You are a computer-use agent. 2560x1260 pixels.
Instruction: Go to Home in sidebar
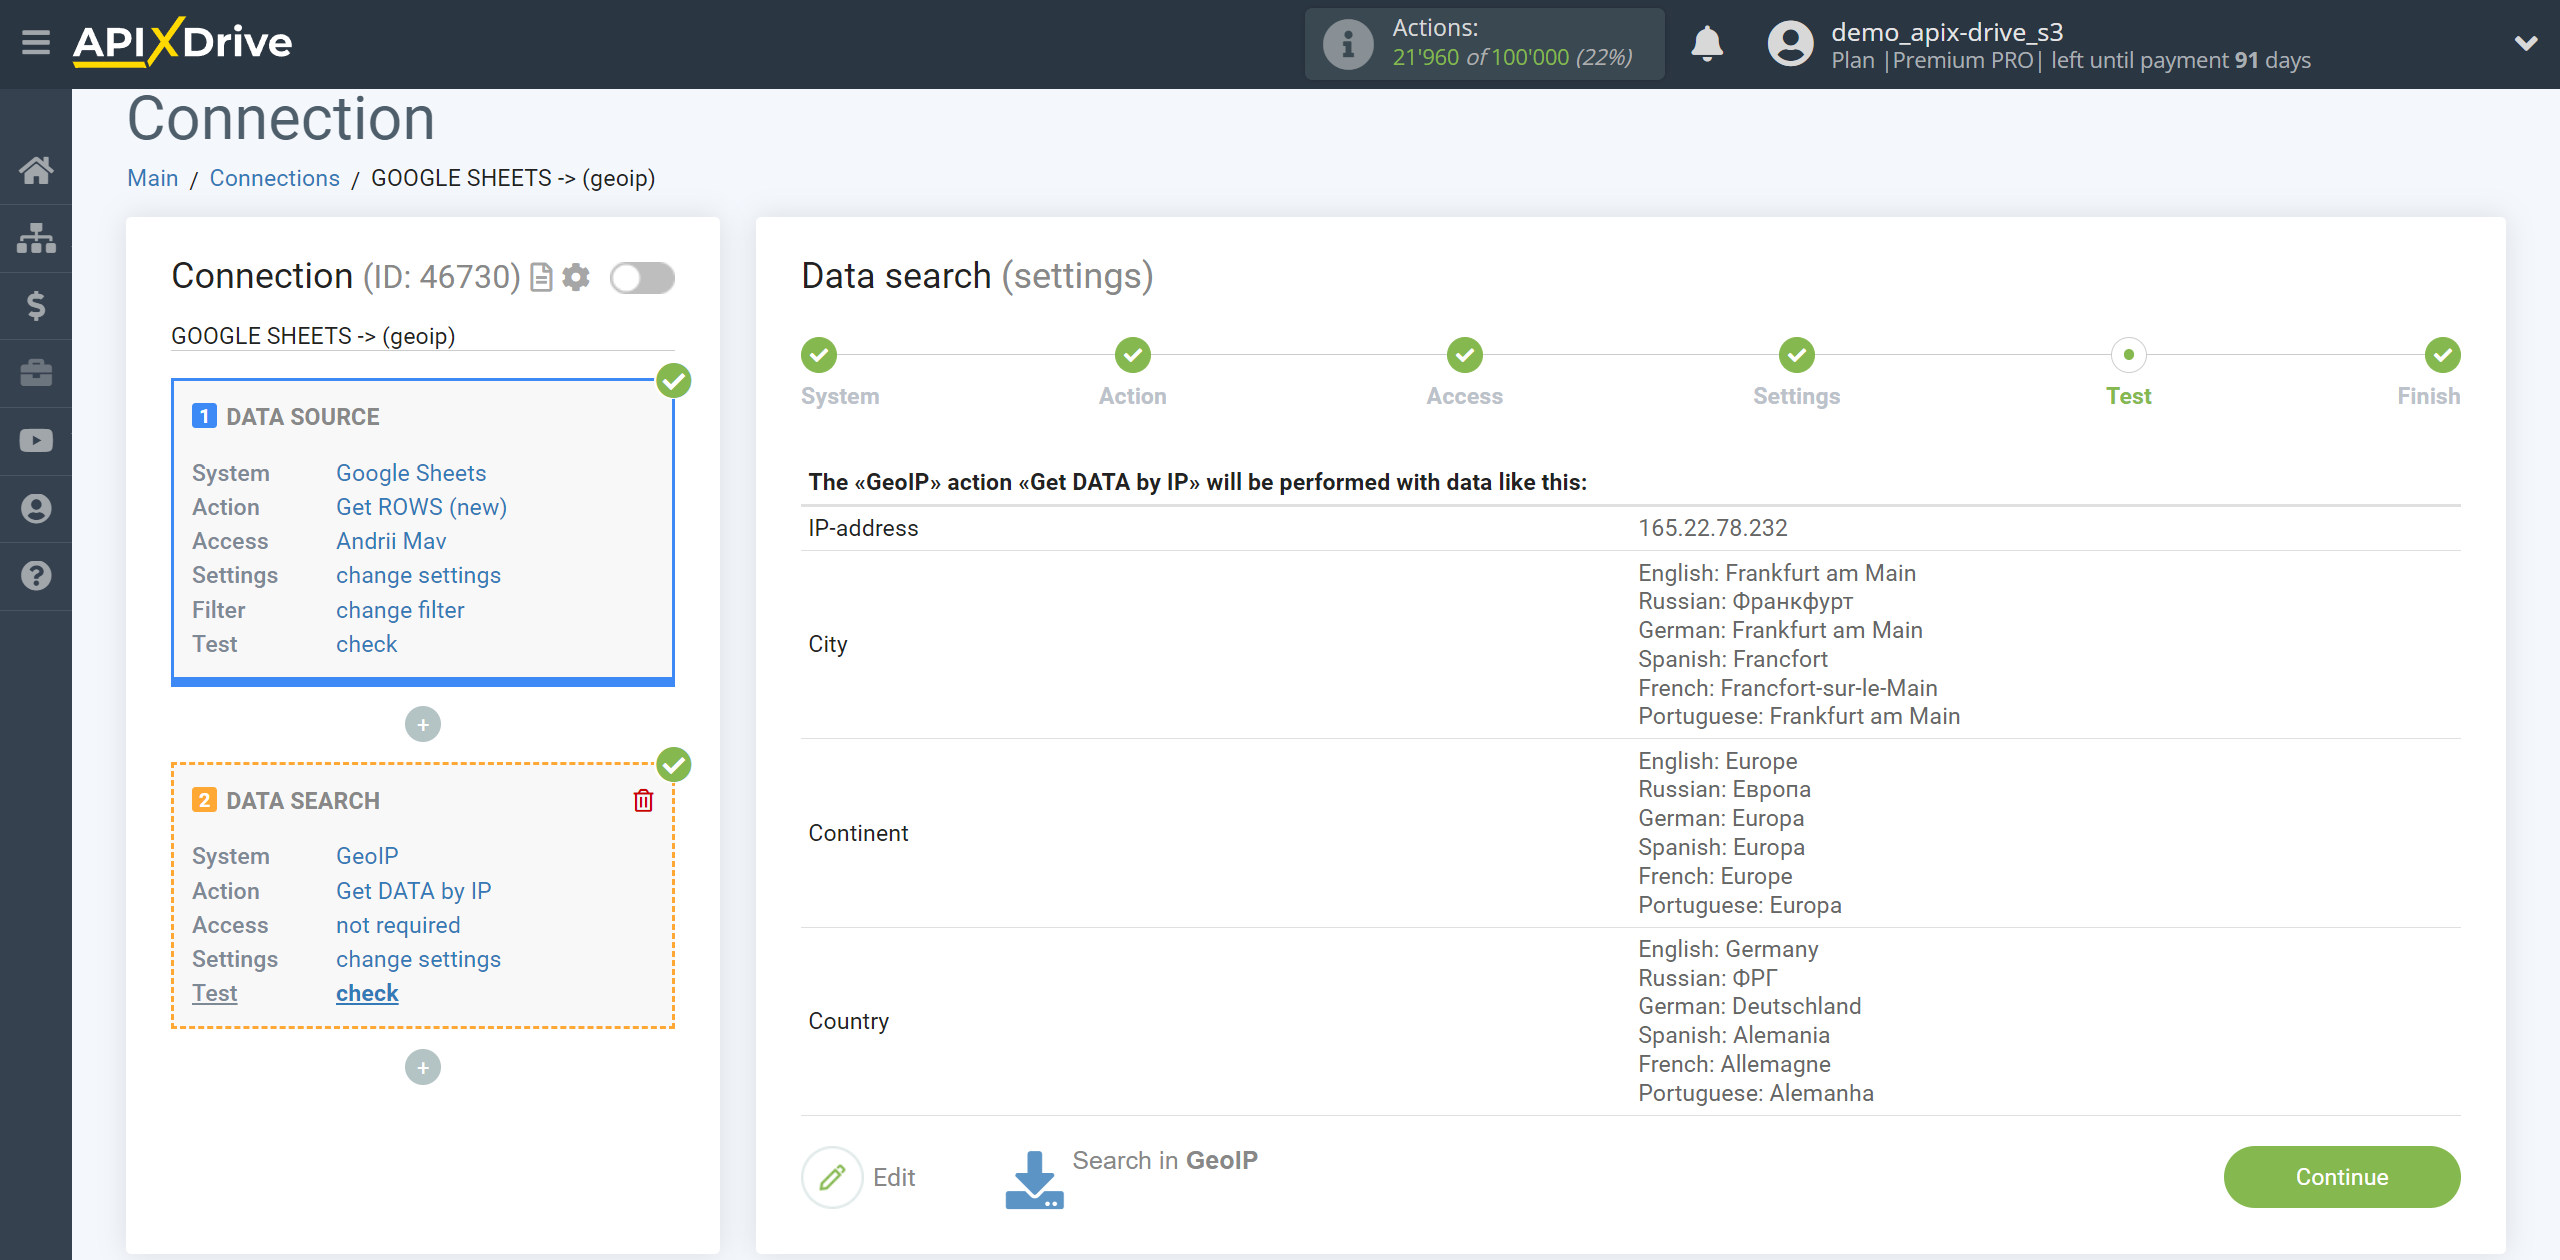36,170
